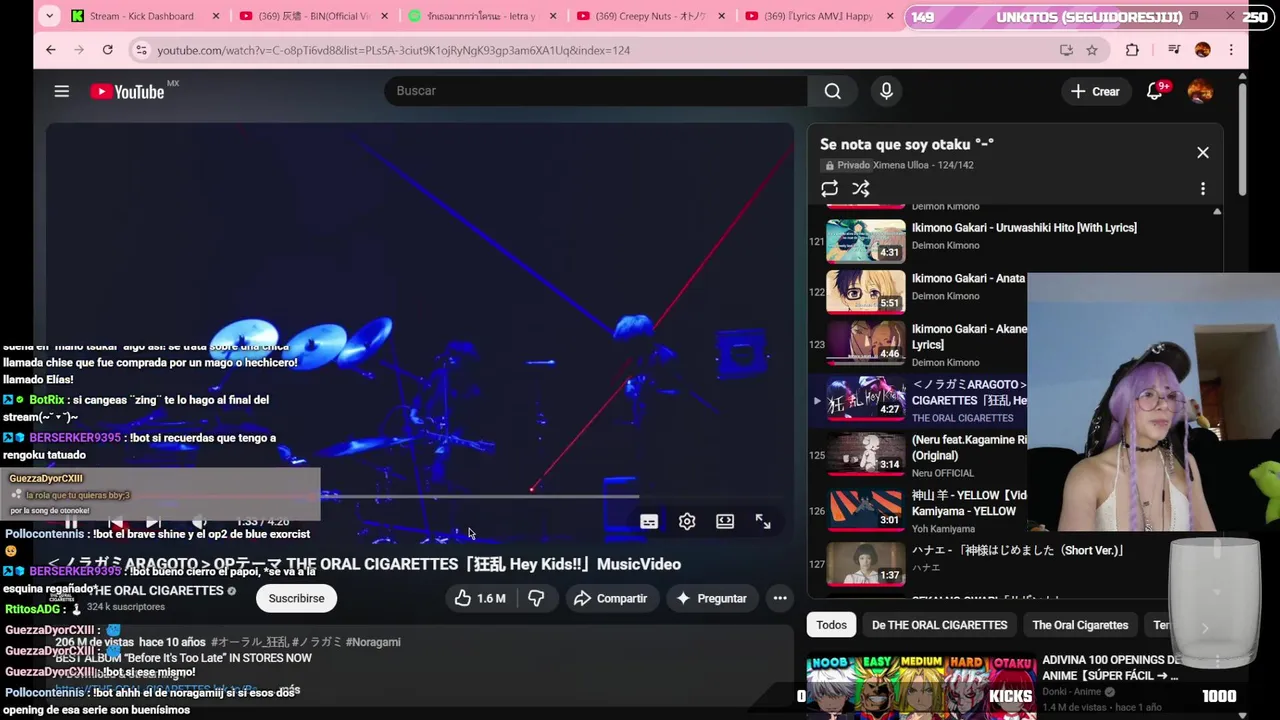The width and height of the screenshot is (1280, 720).
Task: Open the Privado privacy selector in playlist
Action: 846,165
